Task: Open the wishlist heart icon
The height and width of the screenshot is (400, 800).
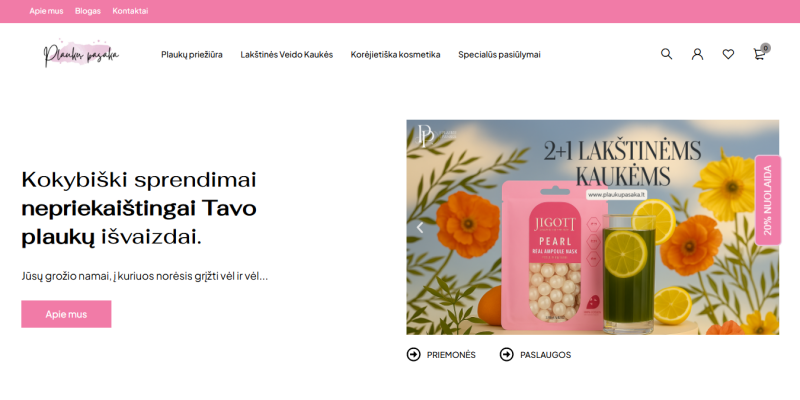Action: 728,54
